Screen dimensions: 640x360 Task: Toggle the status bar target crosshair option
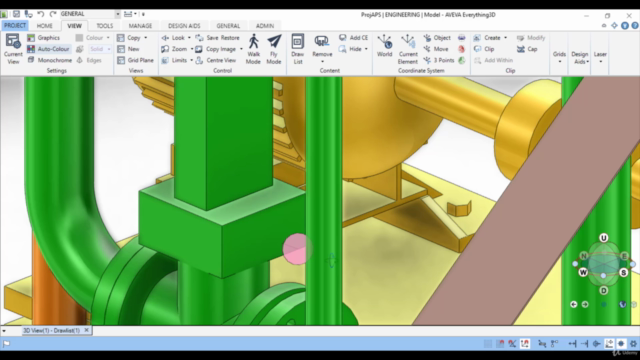[621, 344]
